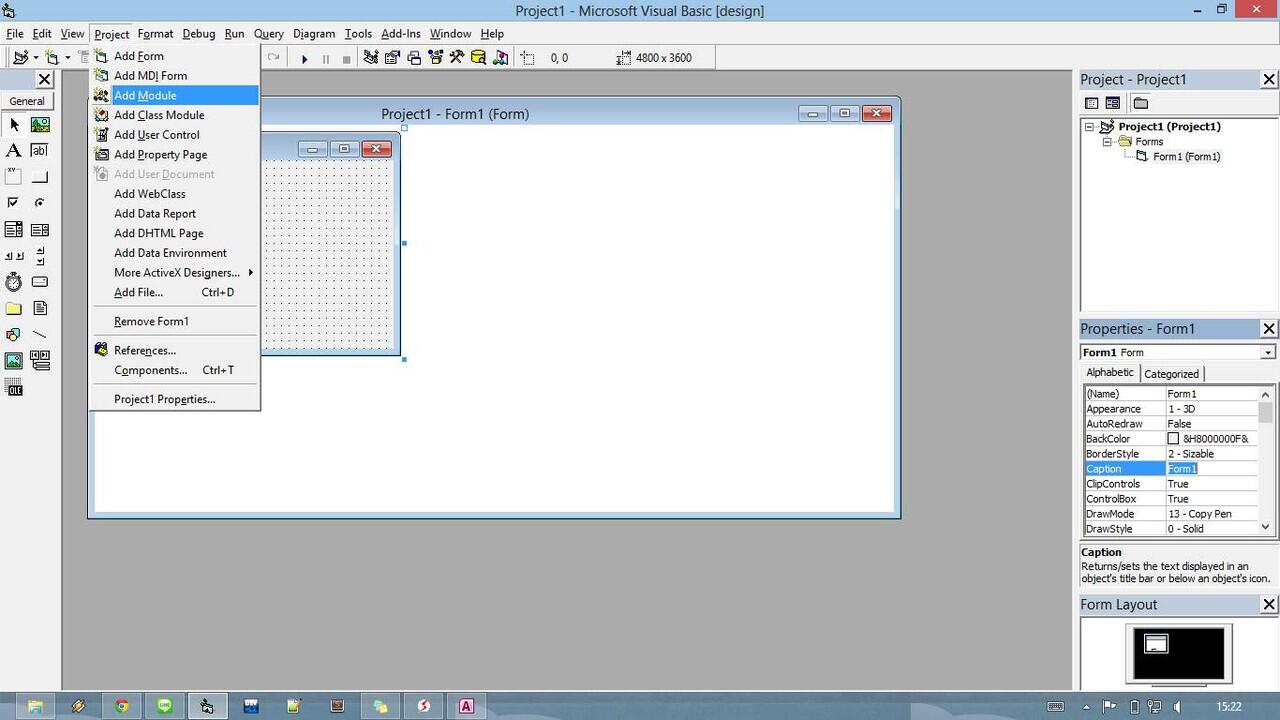Open Project1 Properties... menu entry
This screenshot has height=720, width=1280.
pyautogui.click(x=164, y=399)
